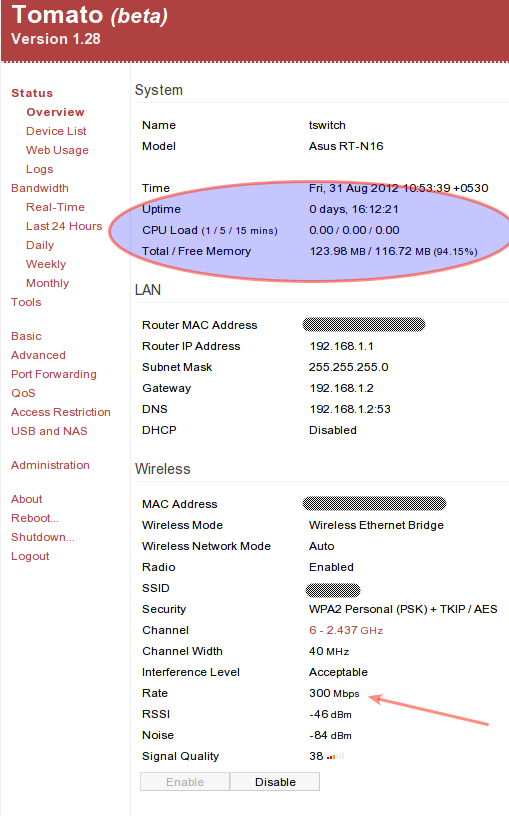
Task: View Real-Time bandwidth graph
Action: (x=55, y=207)
